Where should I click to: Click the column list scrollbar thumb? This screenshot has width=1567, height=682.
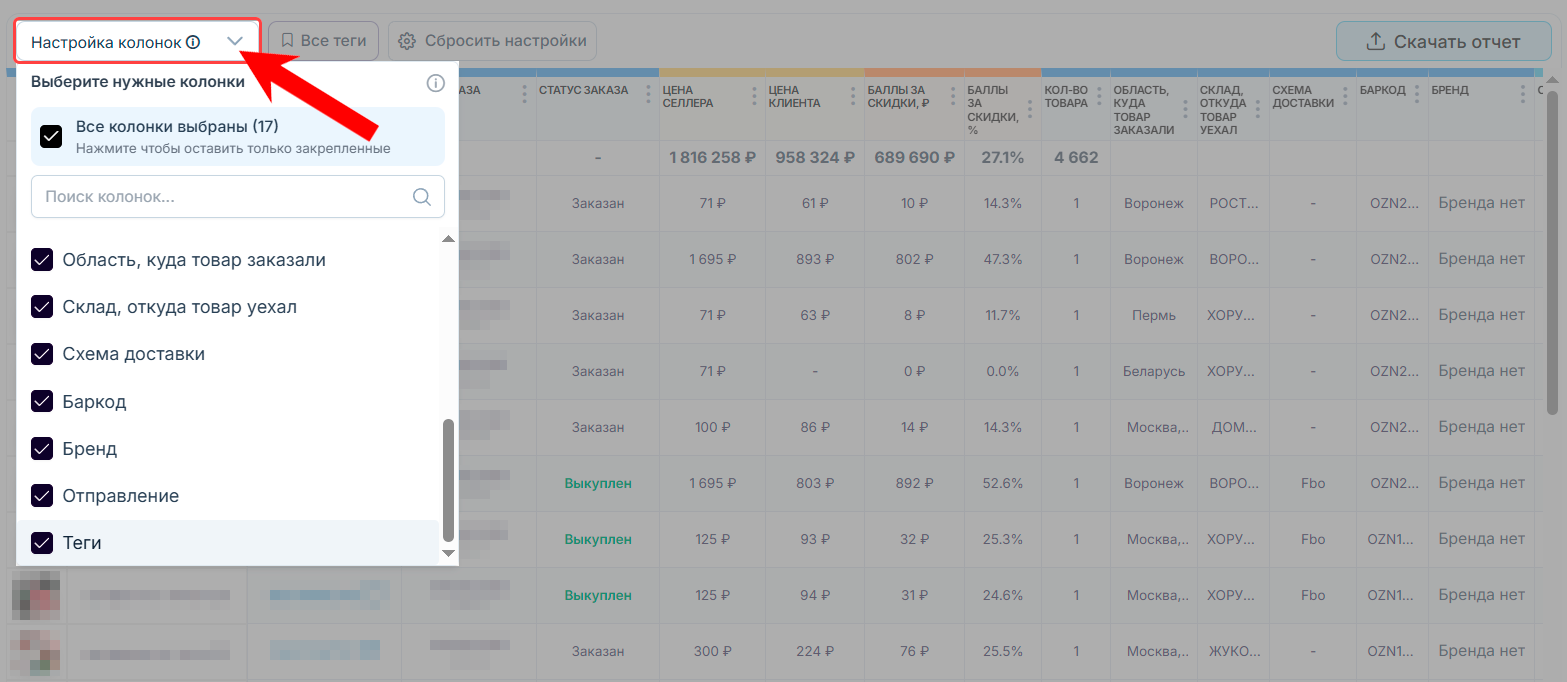click(448, 480)
